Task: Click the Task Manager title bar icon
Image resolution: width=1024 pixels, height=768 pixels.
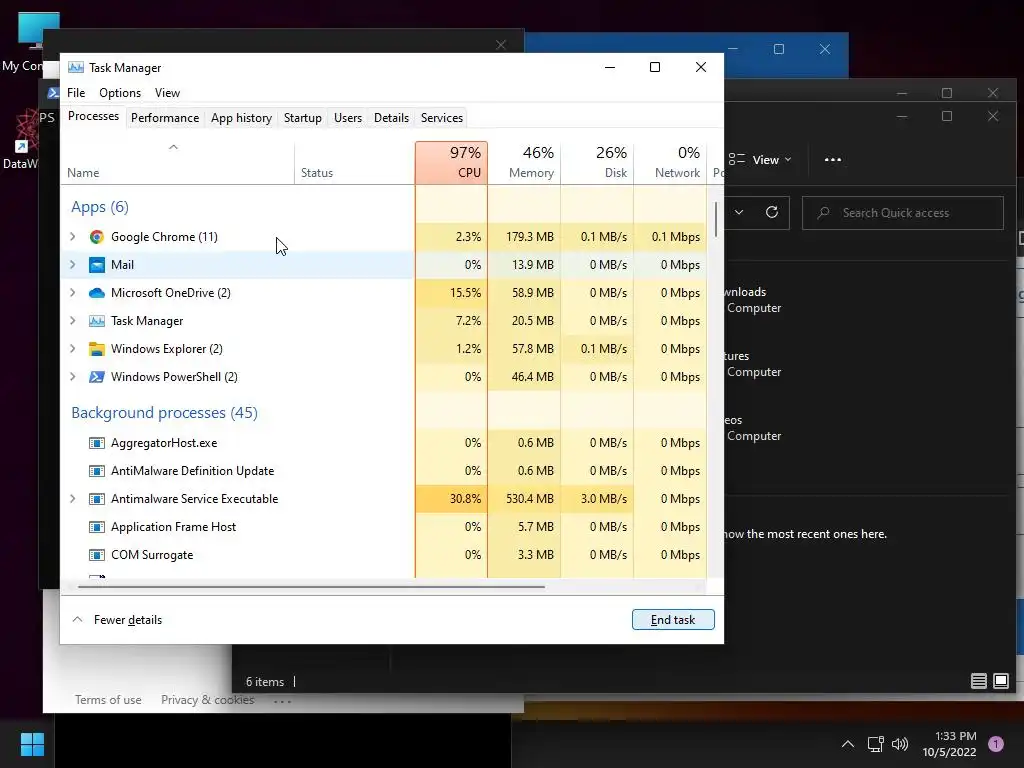Action: coord(76,67)
